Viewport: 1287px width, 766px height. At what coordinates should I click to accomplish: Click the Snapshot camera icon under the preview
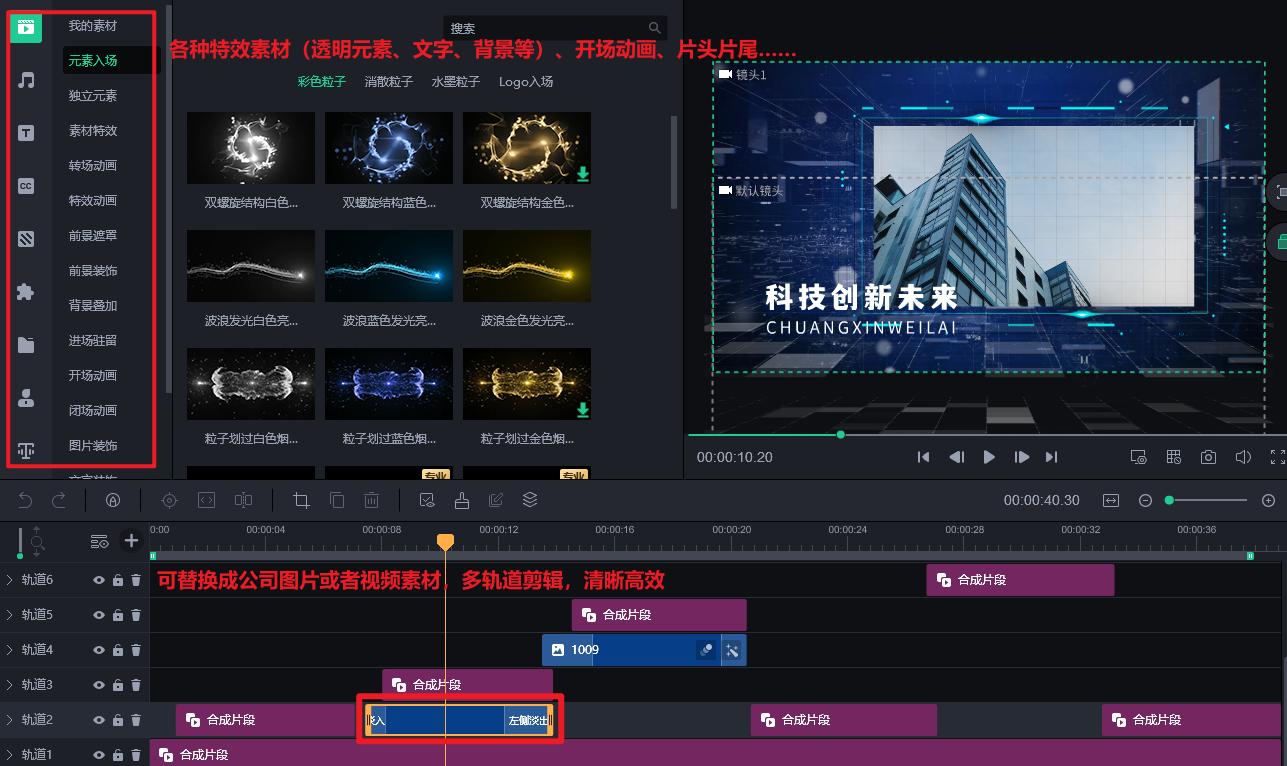pyautogui.click(x=1208, y=456)
